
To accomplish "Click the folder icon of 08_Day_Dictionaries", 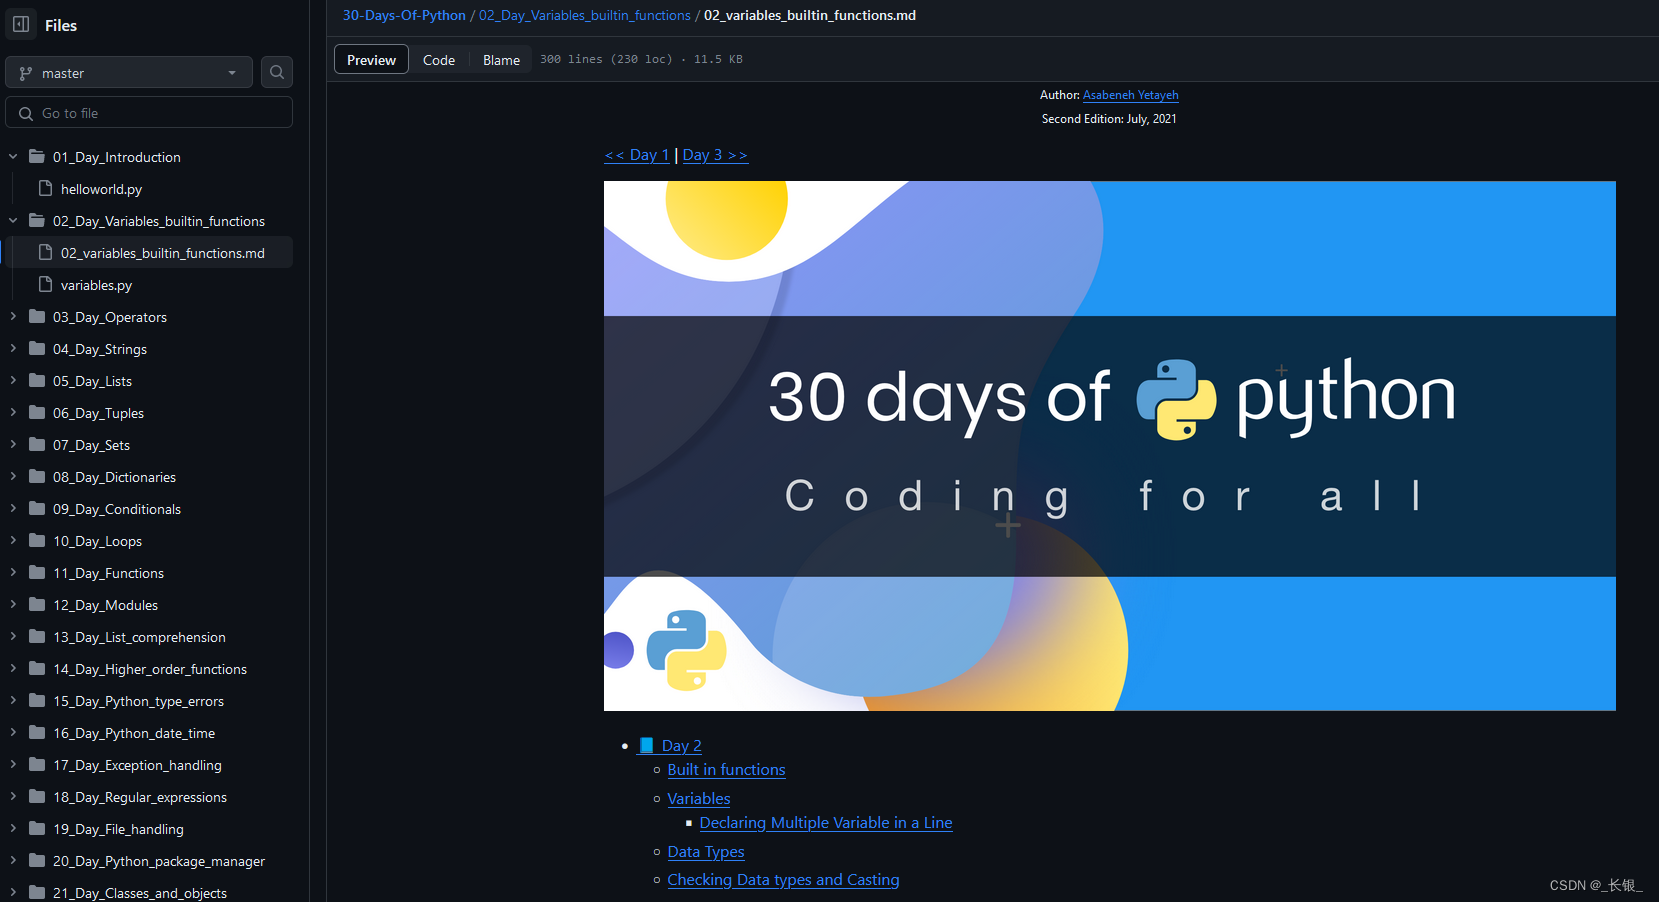I will (x=36, y=477).
